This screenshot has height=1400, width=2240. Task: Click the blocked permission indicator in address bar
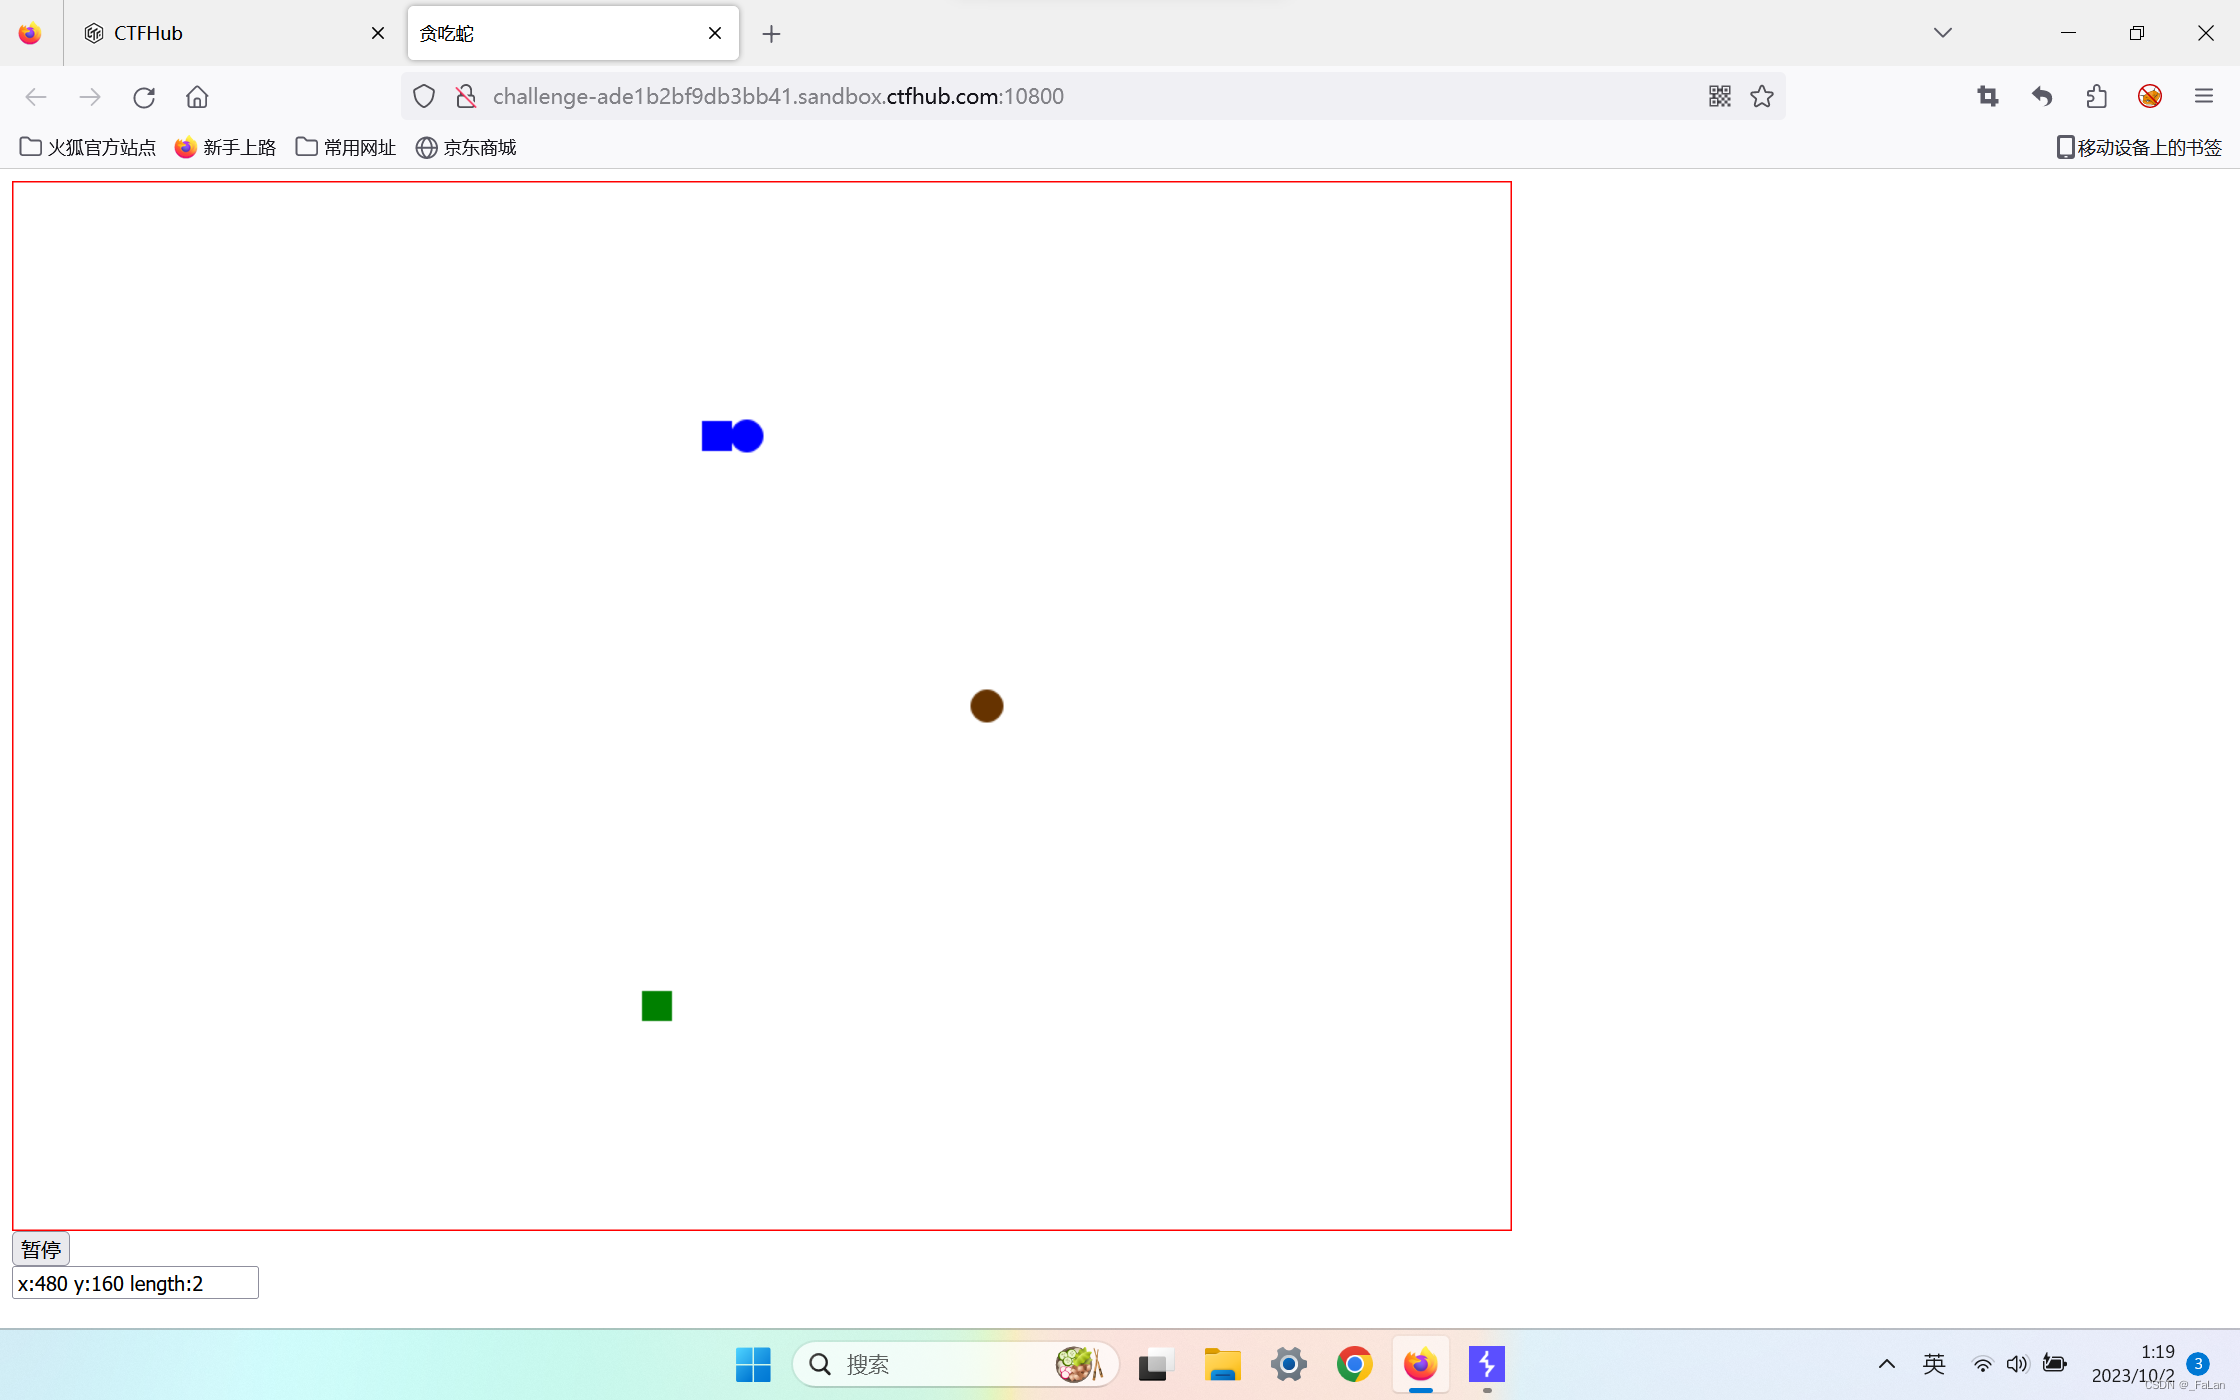(465, 96)
